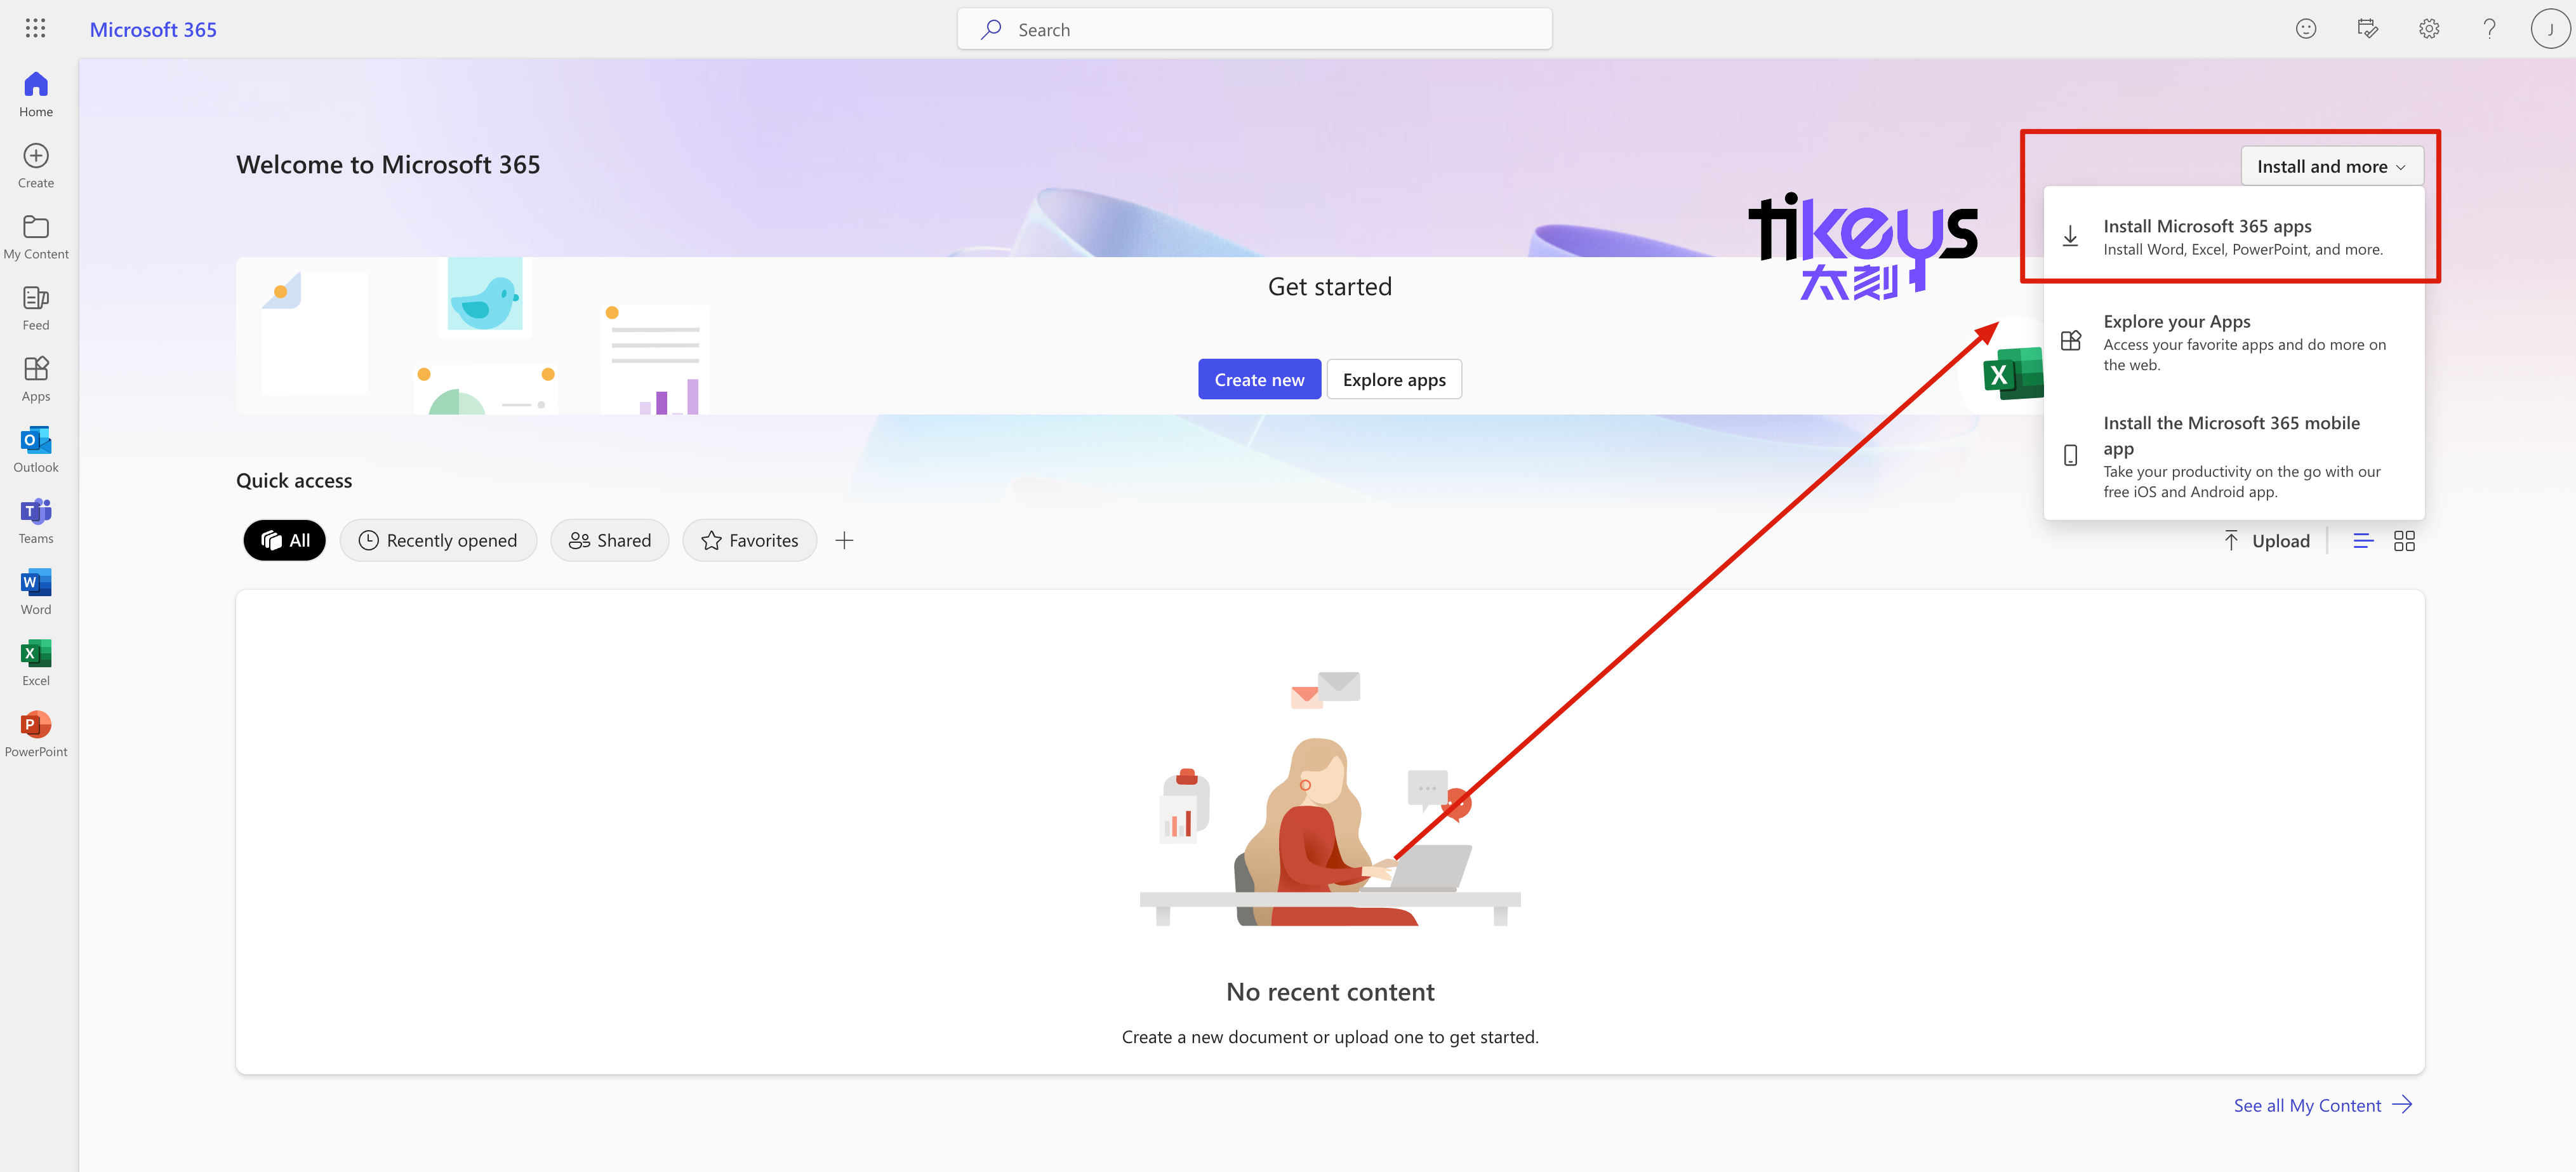Launch Outlook from the sidebar
This screenshot has height=1172, width=2576.
[36, 450]
